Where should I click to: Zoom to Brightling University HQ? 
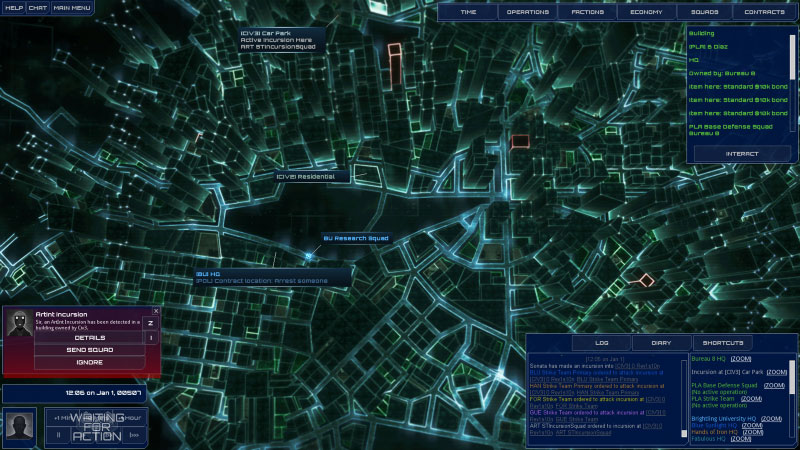(x=771, y=418)
